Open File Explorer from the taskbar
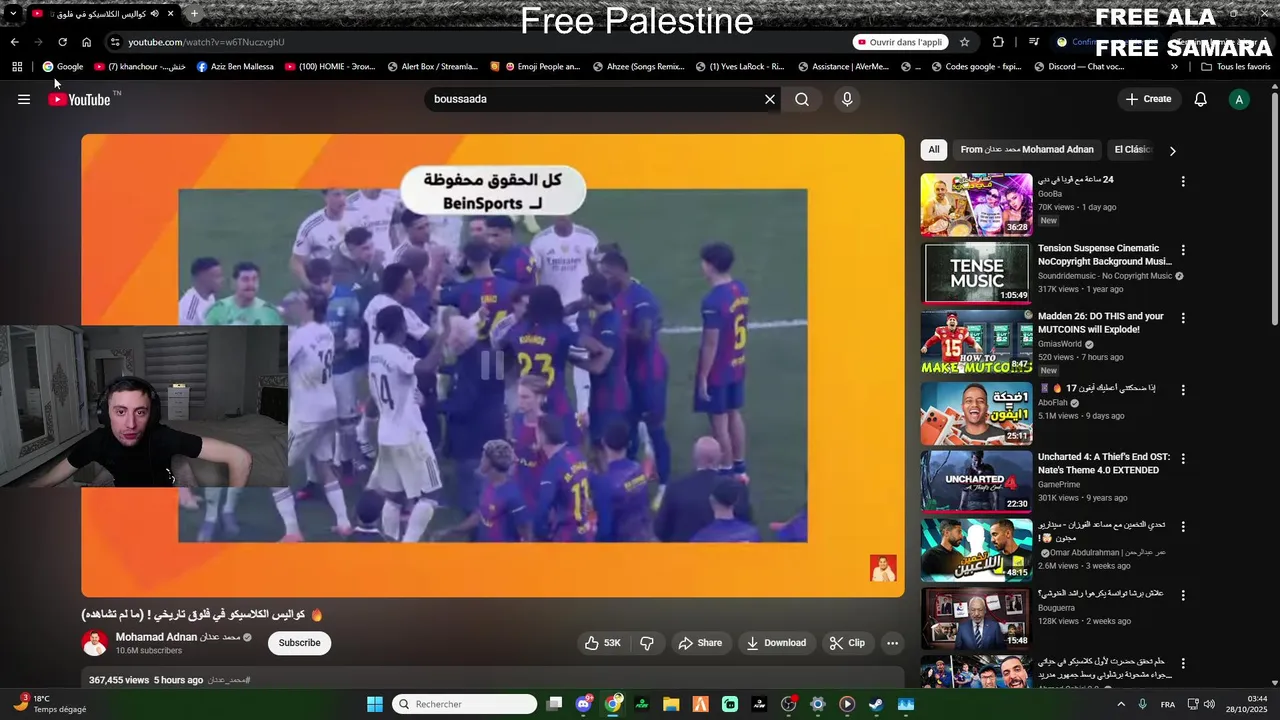Viewport: 1280px width, 720px height. [671, 704]
